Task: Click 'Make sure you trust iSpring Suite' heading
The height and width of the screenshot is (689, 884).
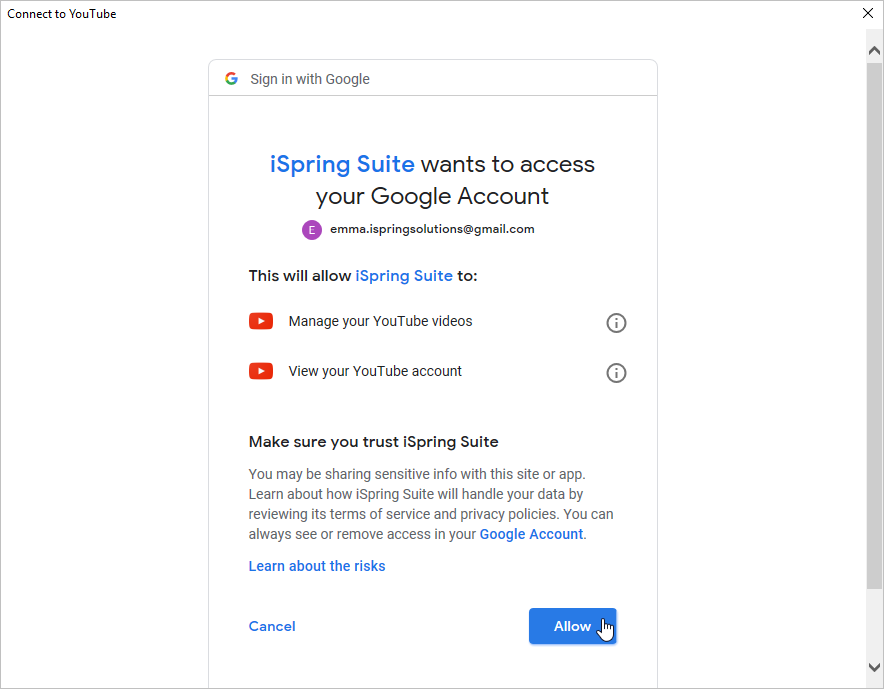Action: [373, 441]
